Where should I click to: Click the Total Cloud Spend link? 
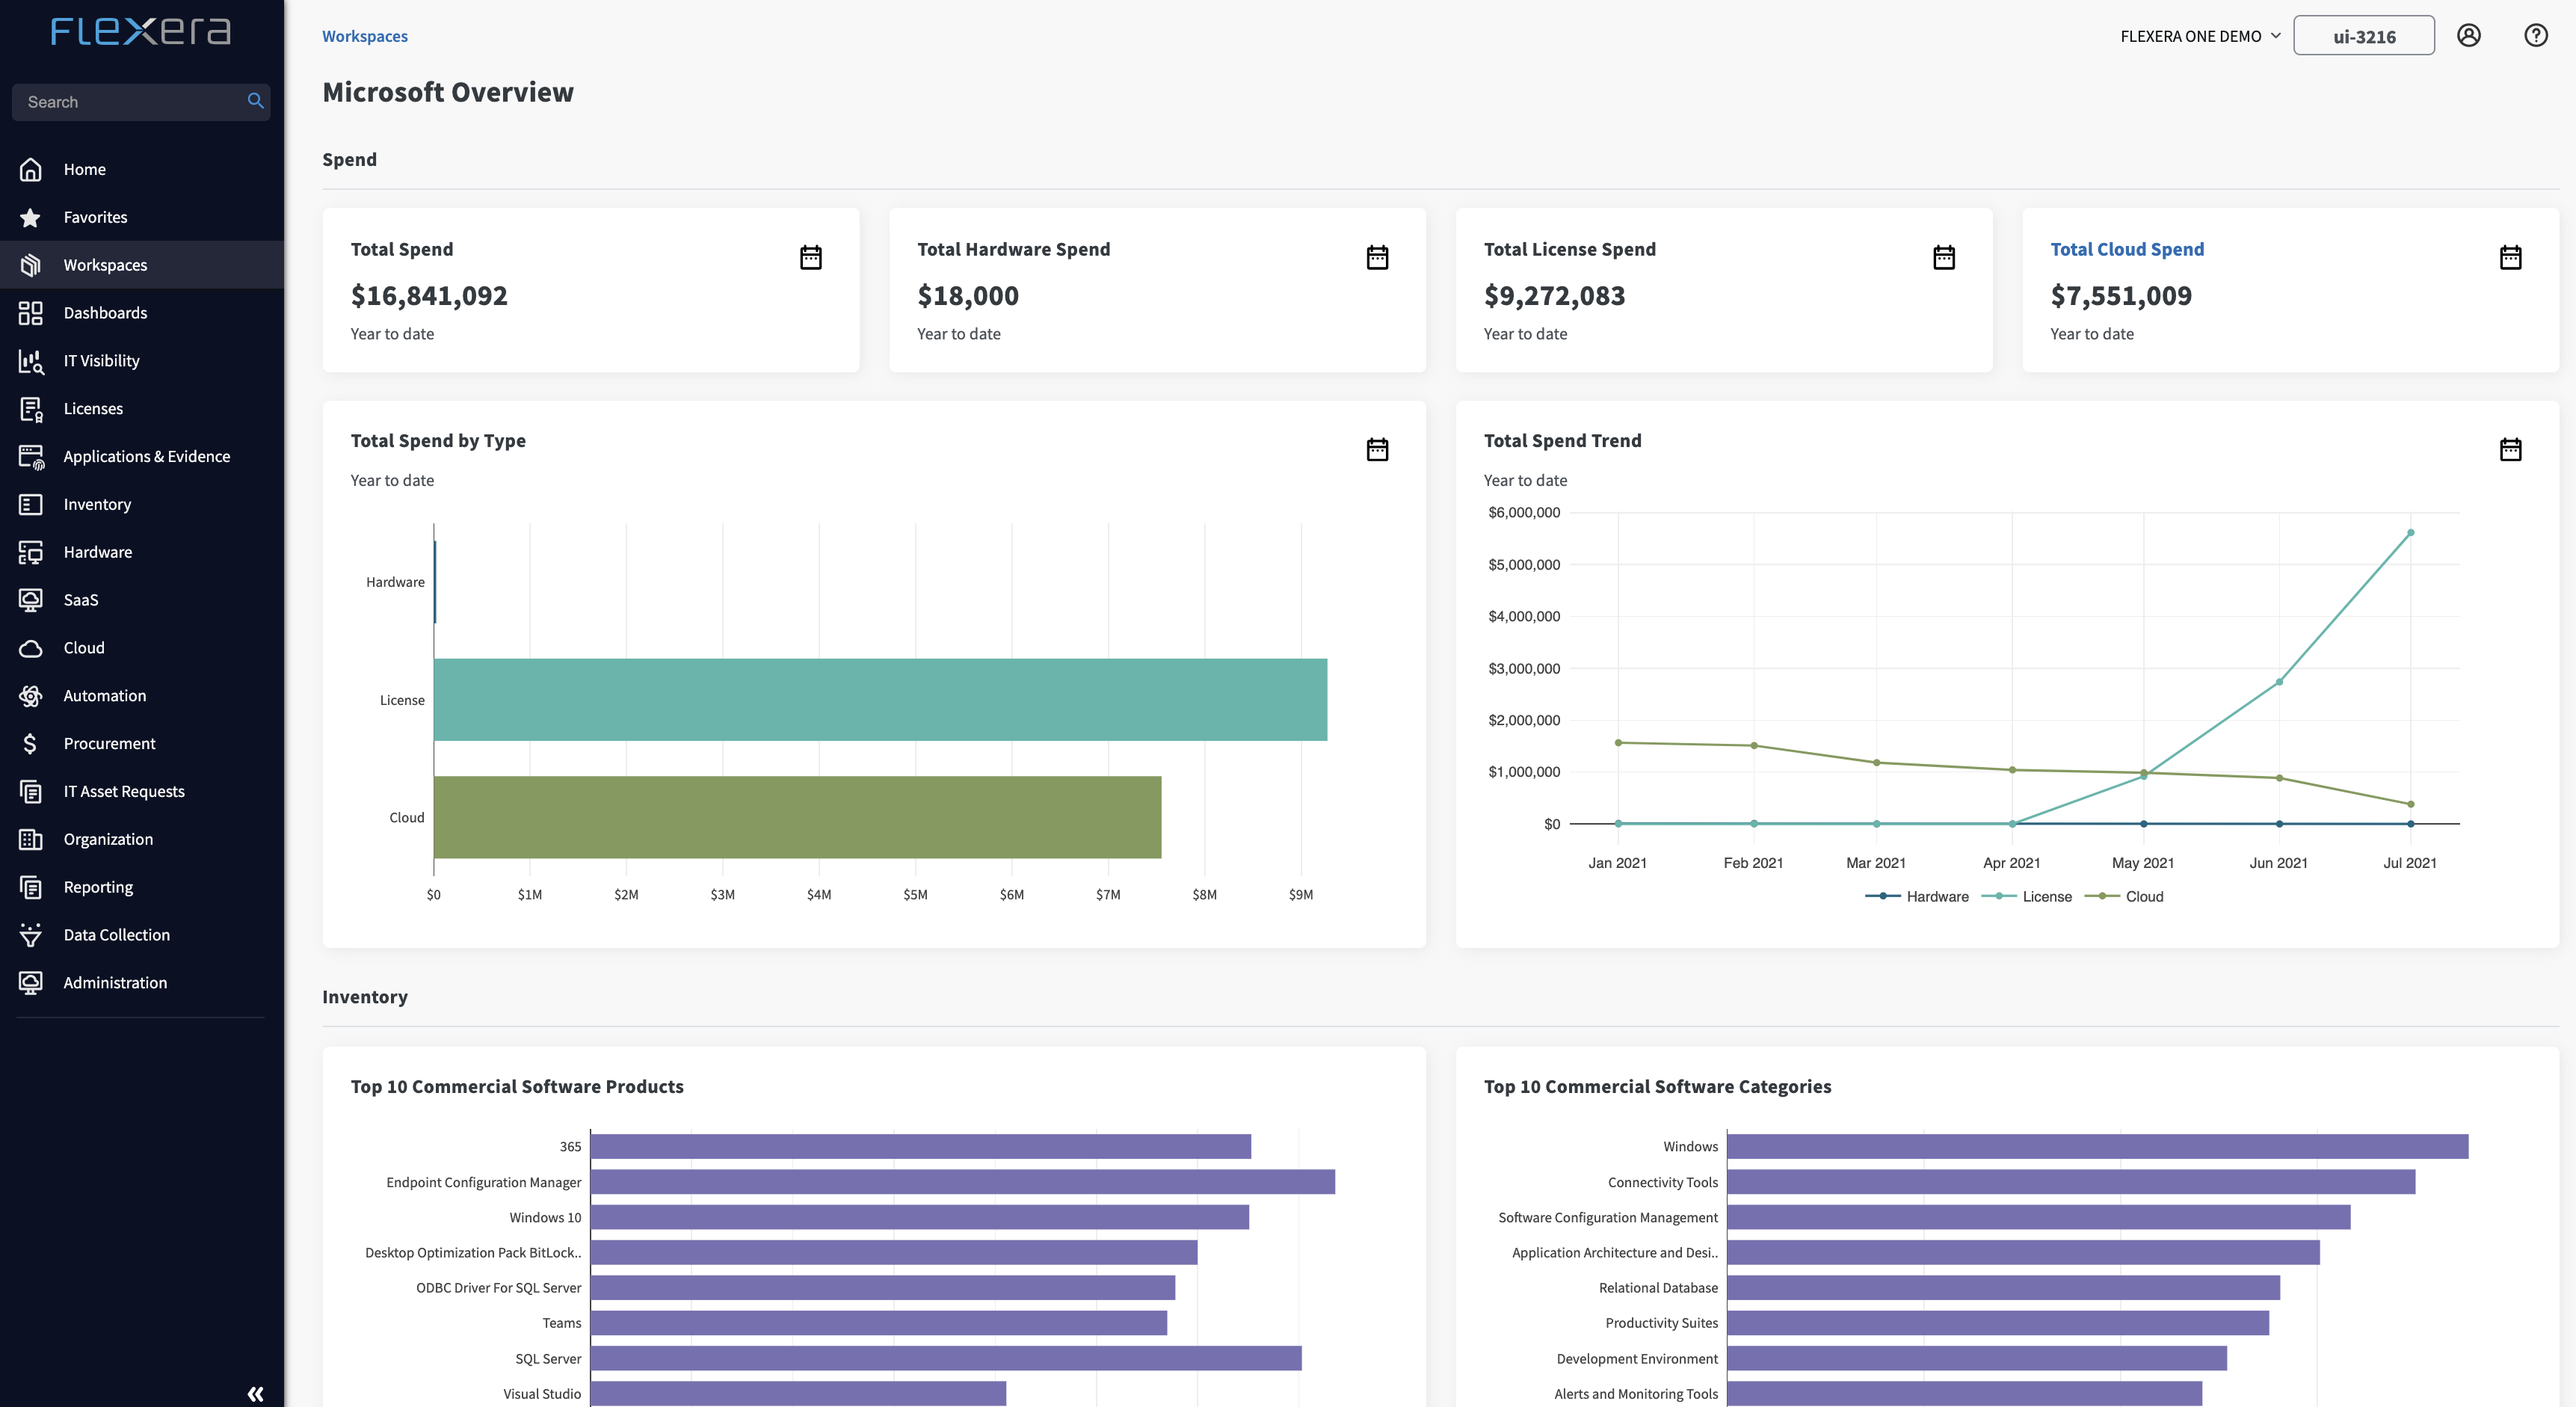[2127, 247]
